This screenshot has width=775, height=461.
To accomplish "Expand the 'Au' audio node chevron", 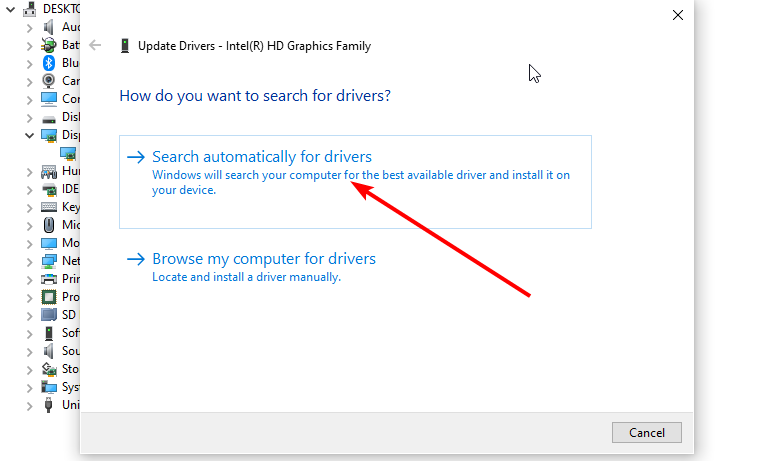I will [x=29, y=28].
